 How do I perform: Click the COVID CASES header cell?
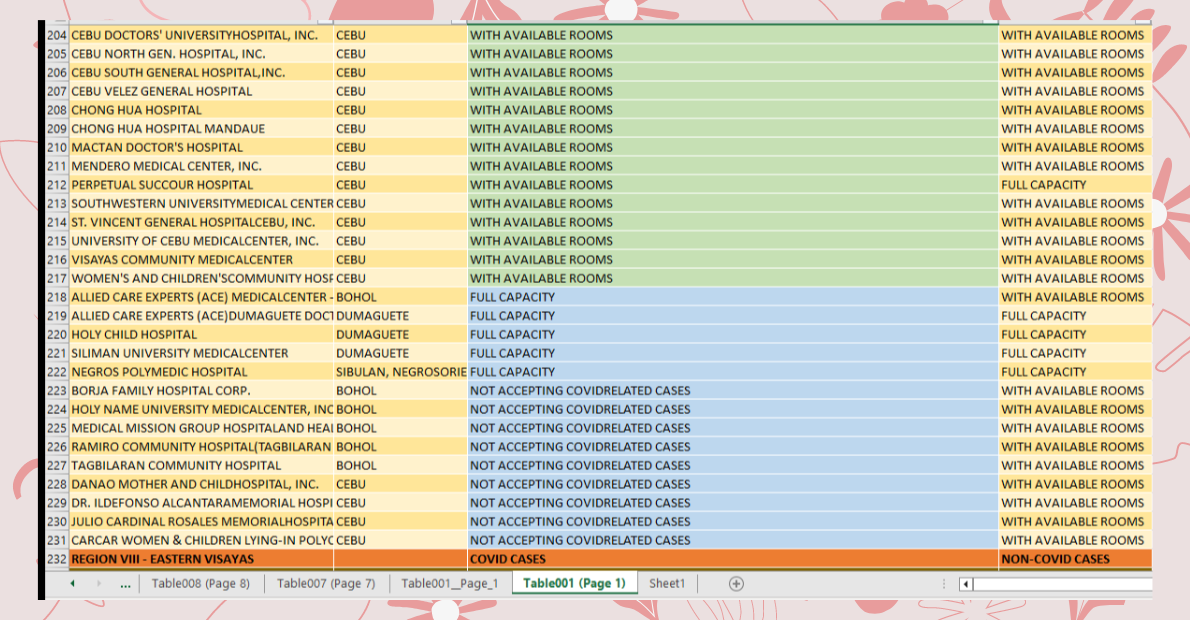tap(732, 559)
